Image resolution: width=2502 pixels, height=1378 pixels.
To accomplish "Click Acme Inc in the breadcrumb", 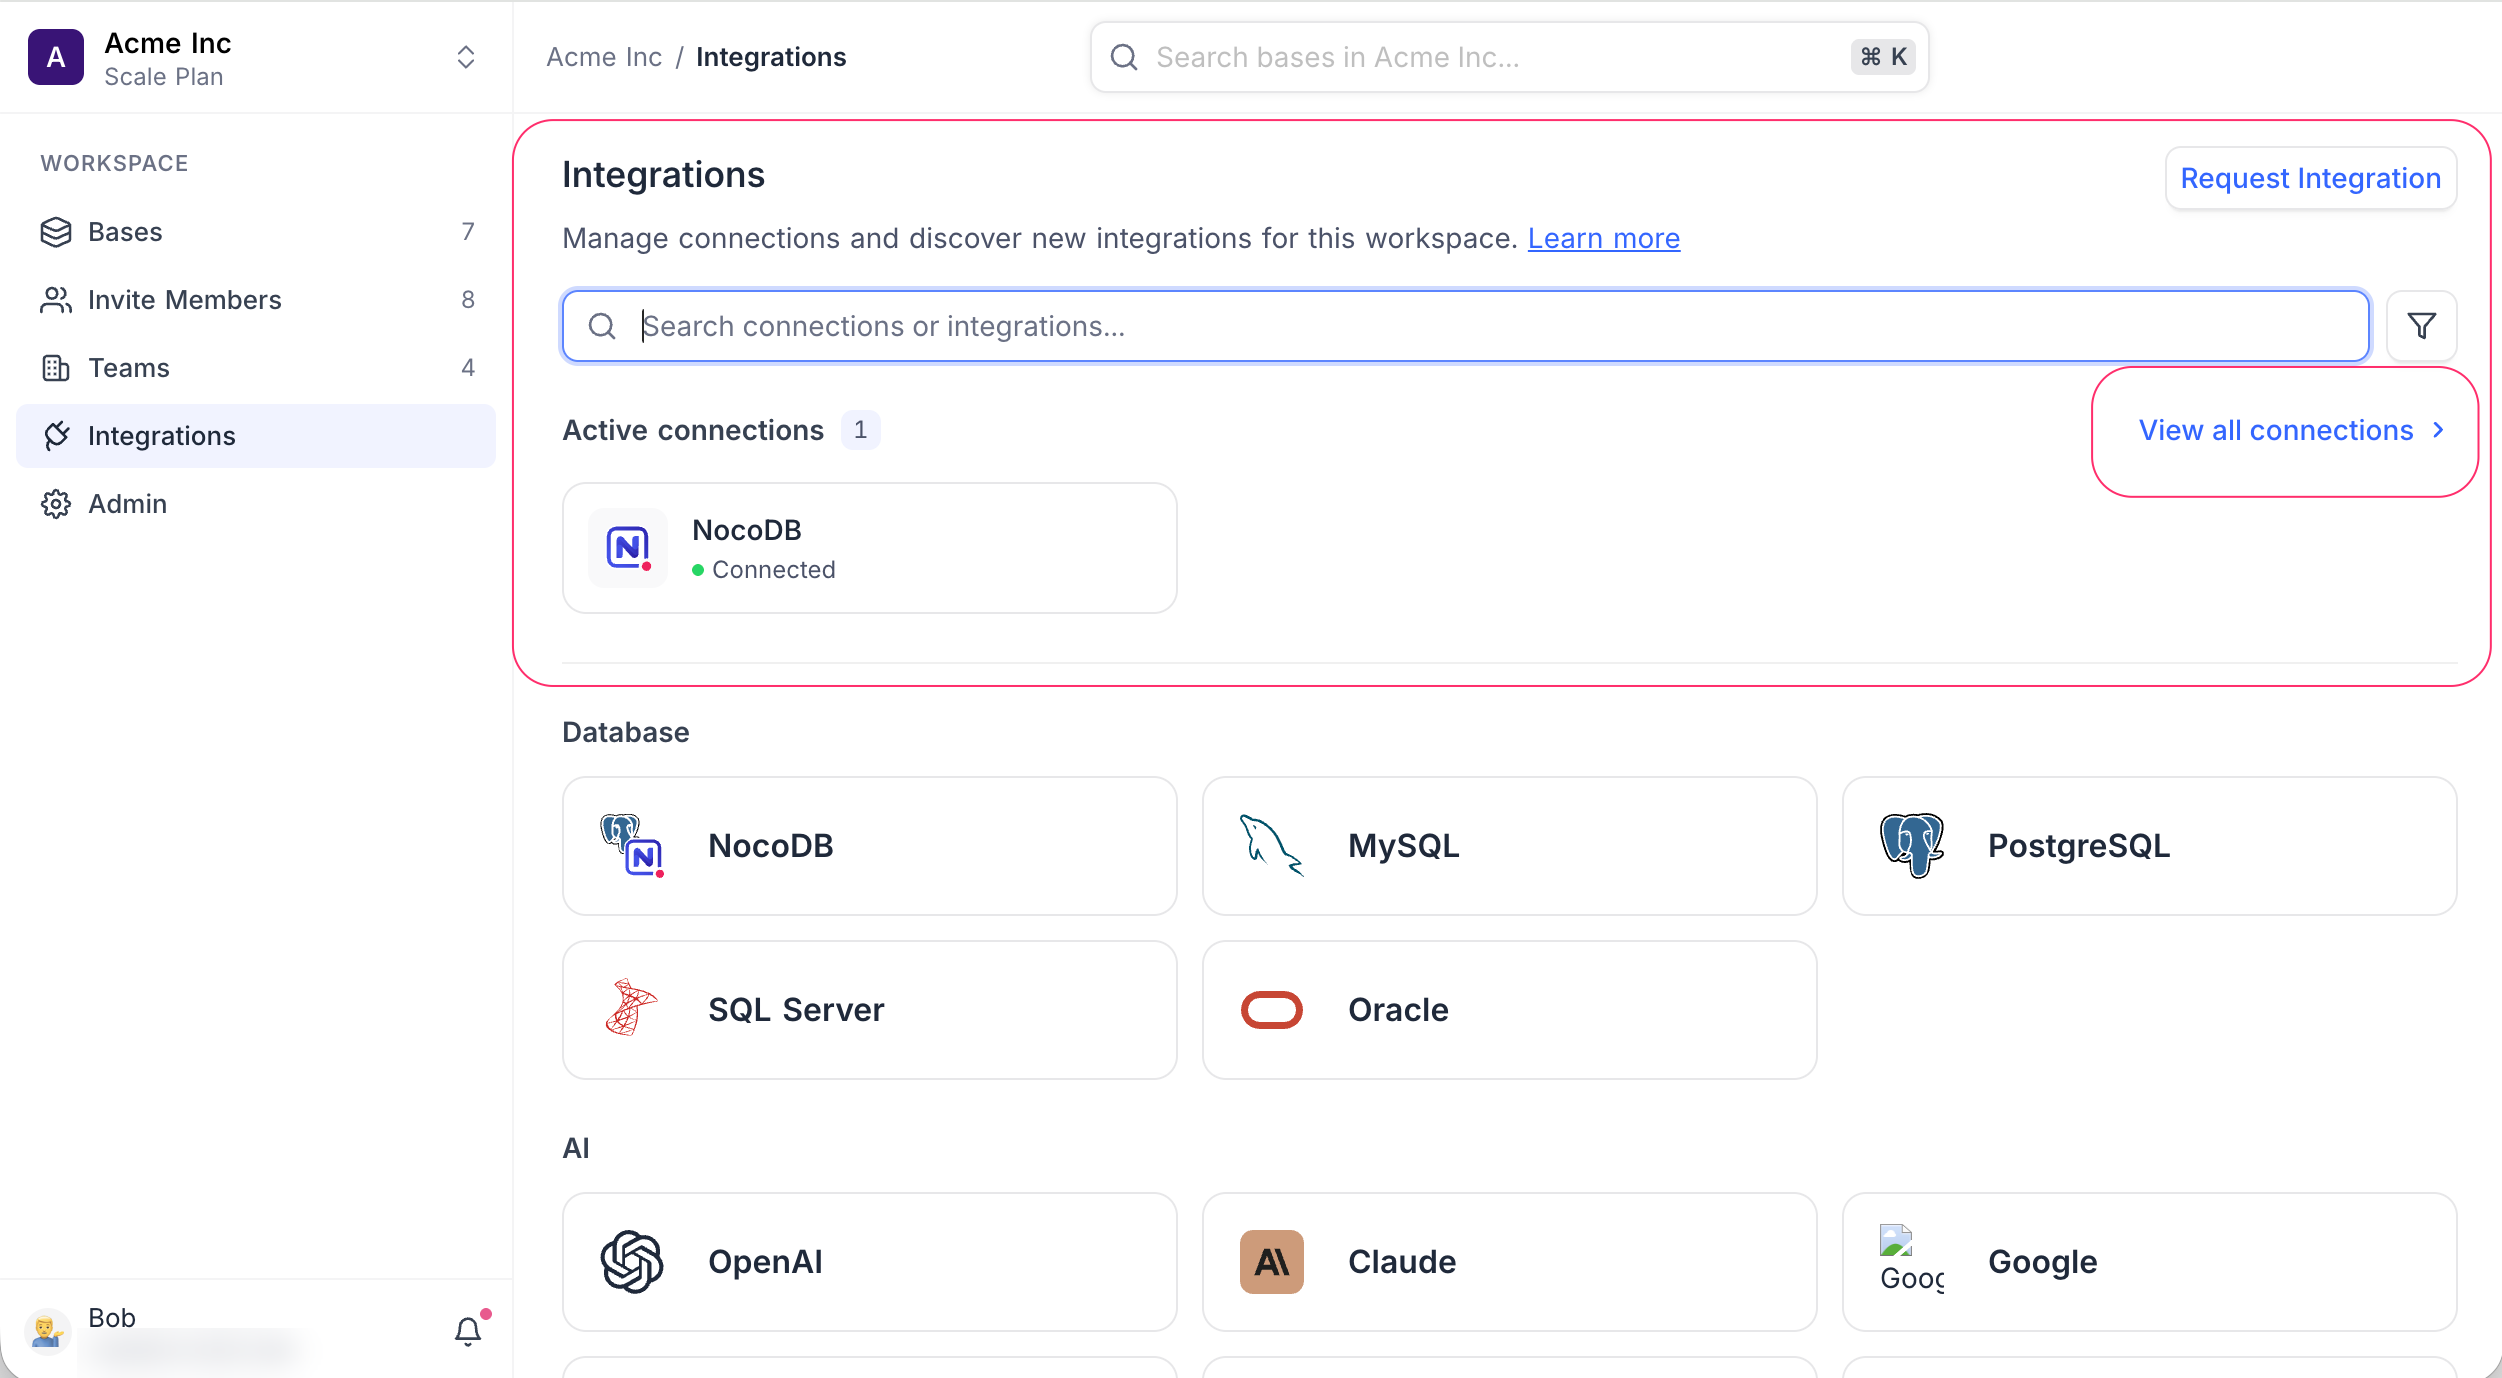I will click(604, 57).
